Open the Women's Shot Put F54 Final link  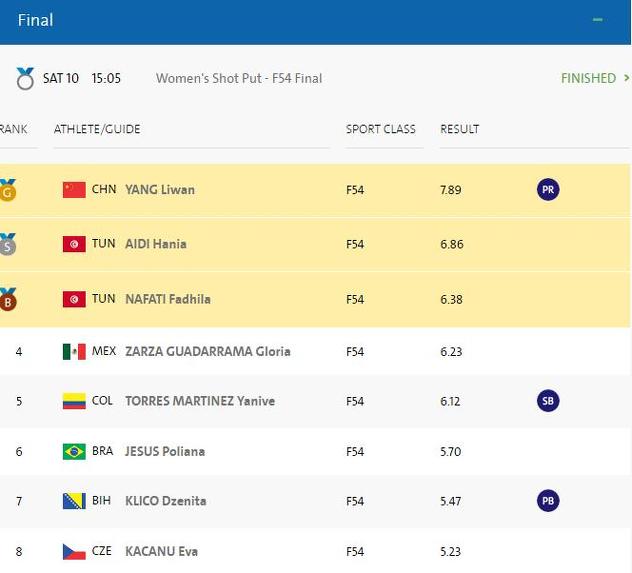239,78
